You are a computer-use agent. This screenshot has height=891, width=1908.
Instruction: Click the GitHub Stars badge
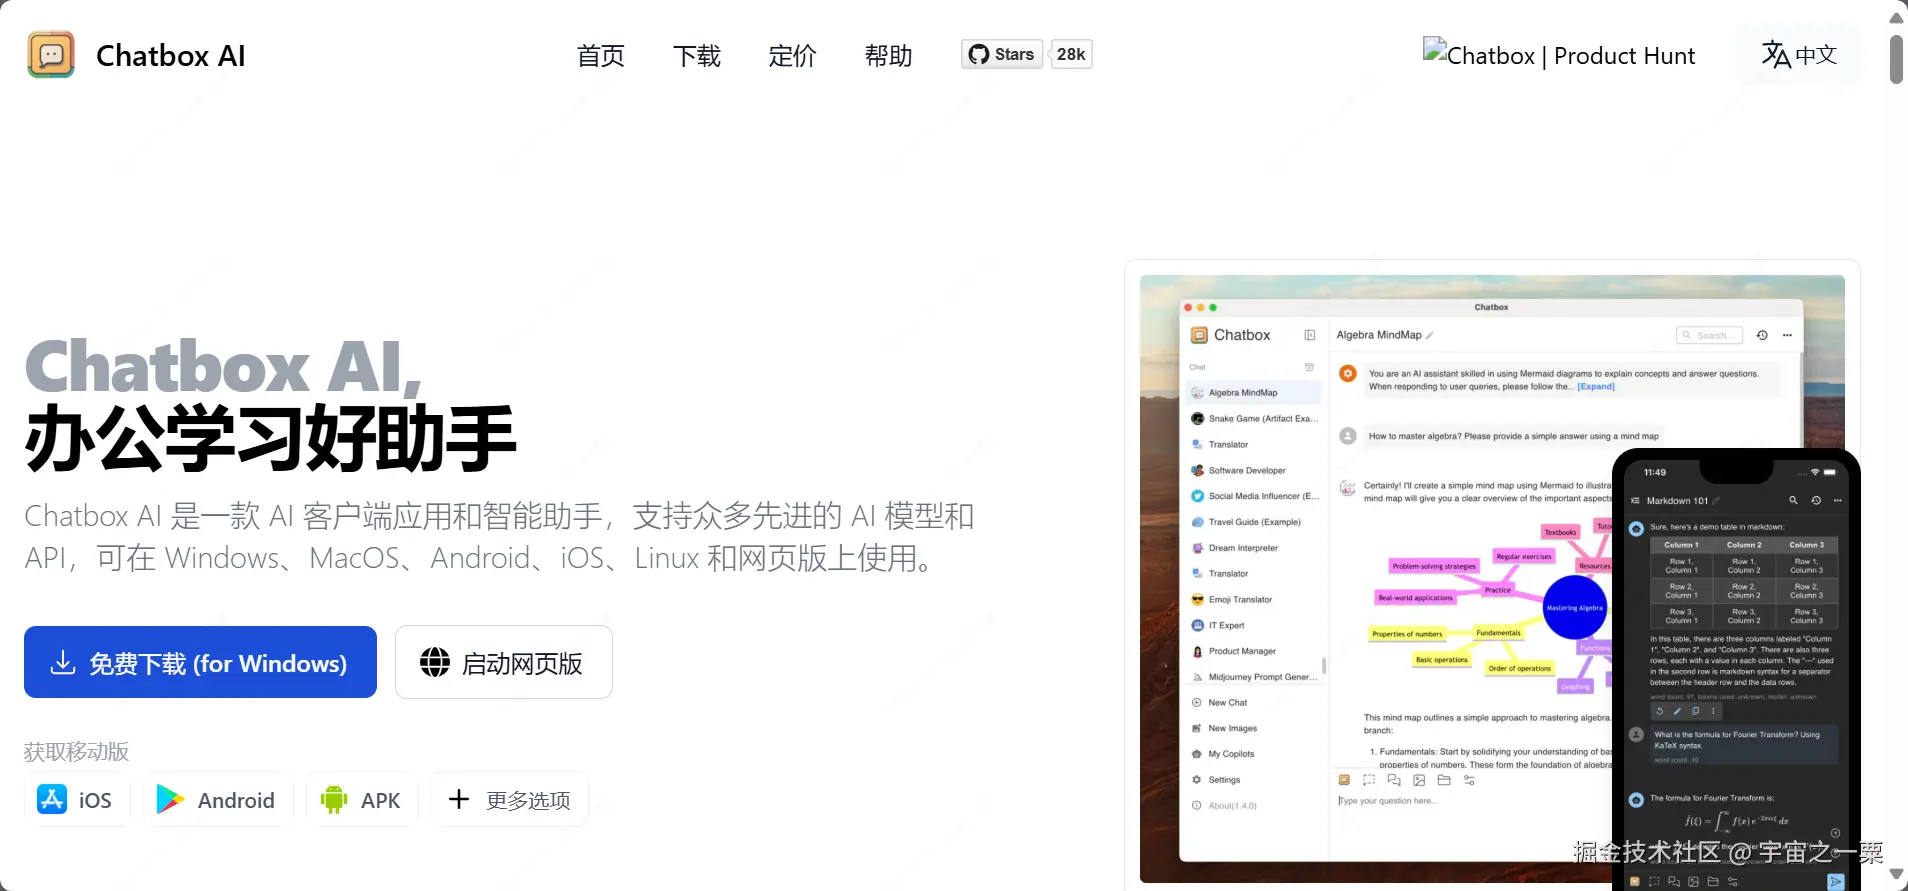coord(1002,54)
